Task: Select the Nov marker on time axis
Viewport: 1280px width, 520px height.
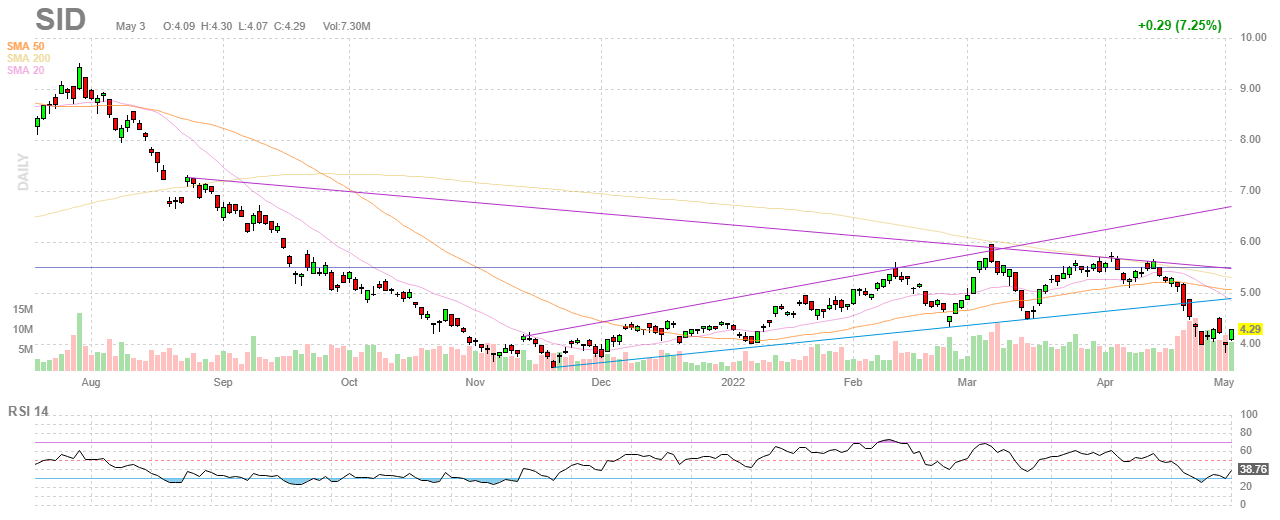Action: 475,382
